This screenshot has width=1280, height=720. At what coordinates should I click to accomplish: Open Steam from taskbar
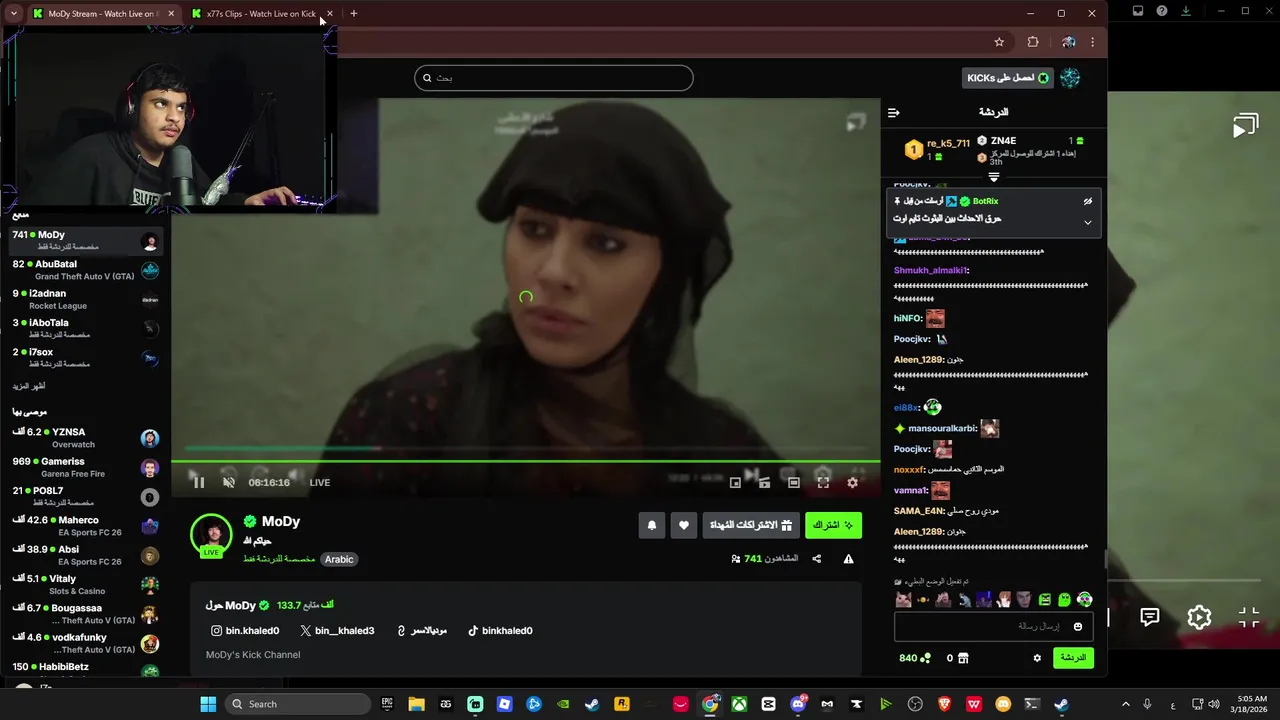(592, 704)
